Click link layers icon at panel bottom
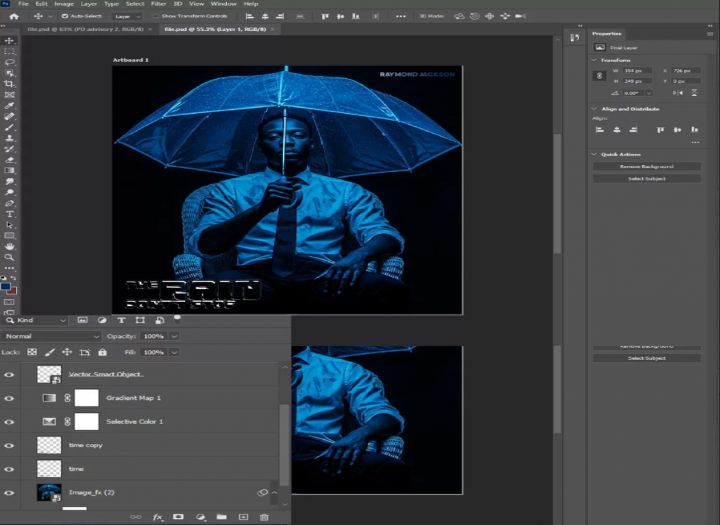The width and height of the screenshot is (720, 525). 135,517
